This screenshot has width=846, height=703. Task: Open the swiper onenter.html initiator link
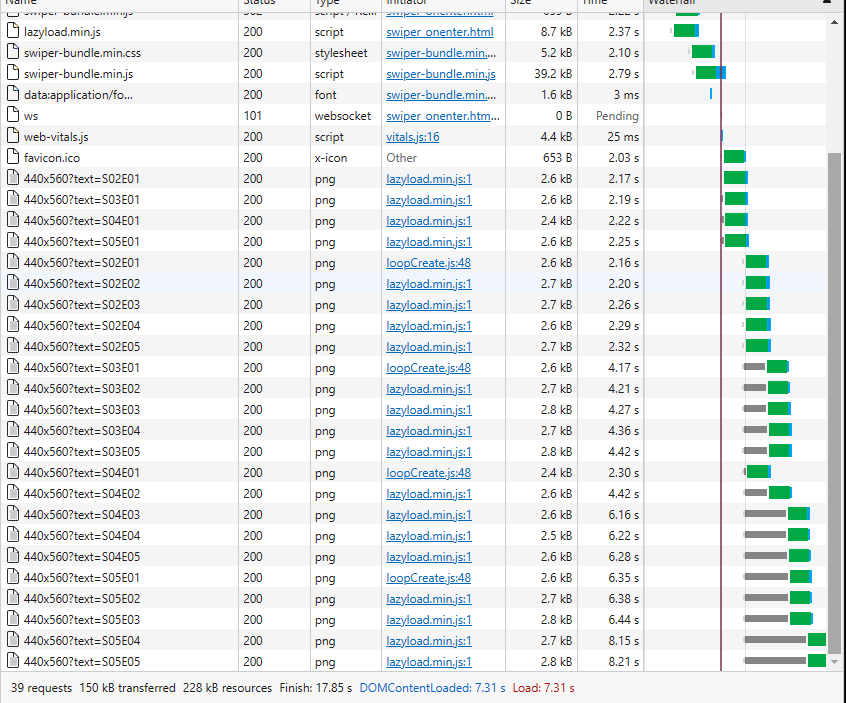pyautogui.click(x=438, y=31)
